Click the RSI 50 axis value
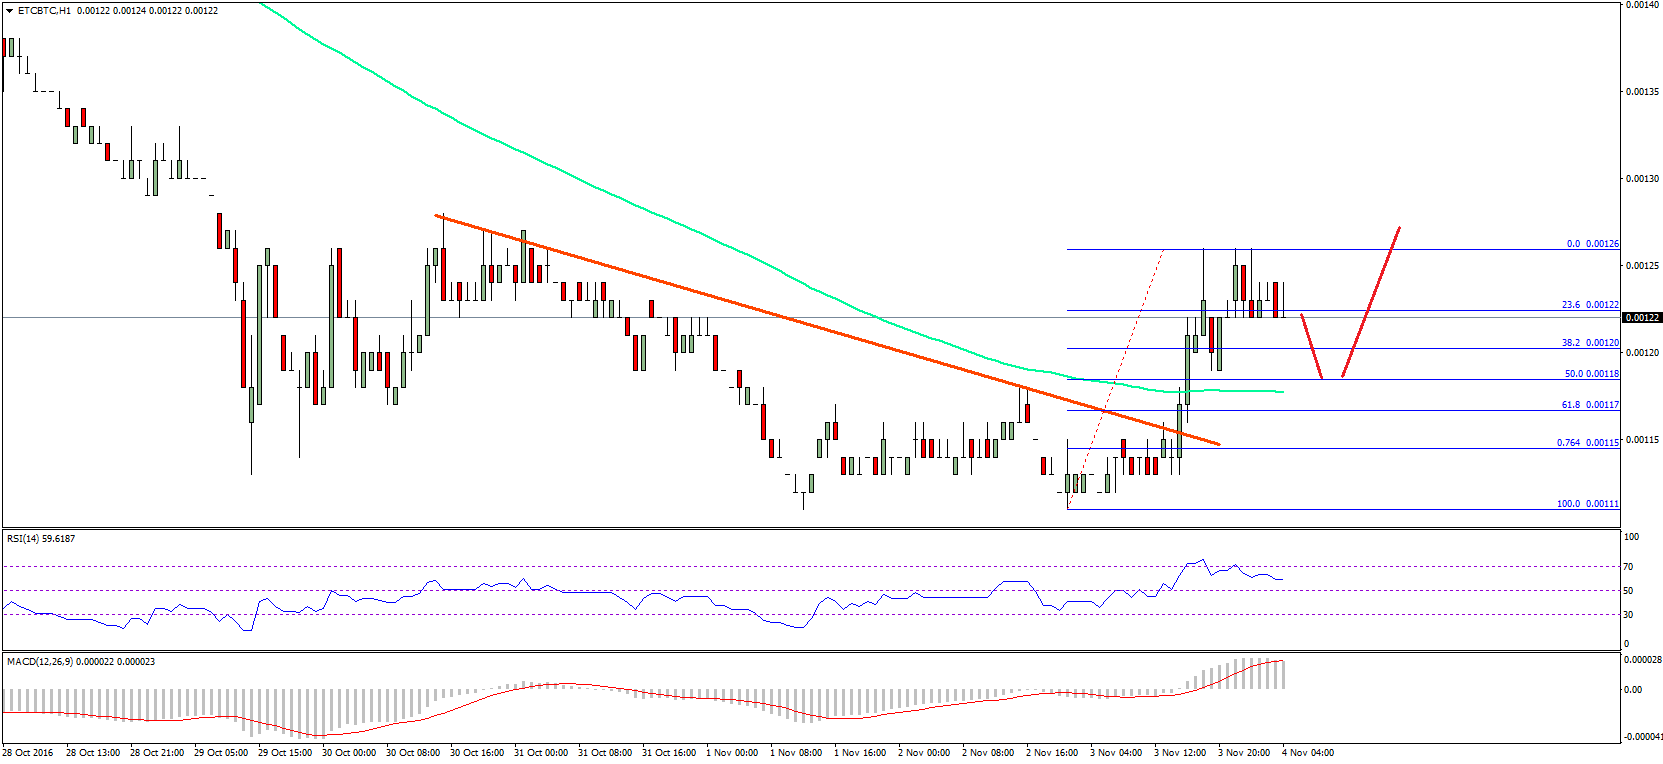 (x=1628, y=591)
